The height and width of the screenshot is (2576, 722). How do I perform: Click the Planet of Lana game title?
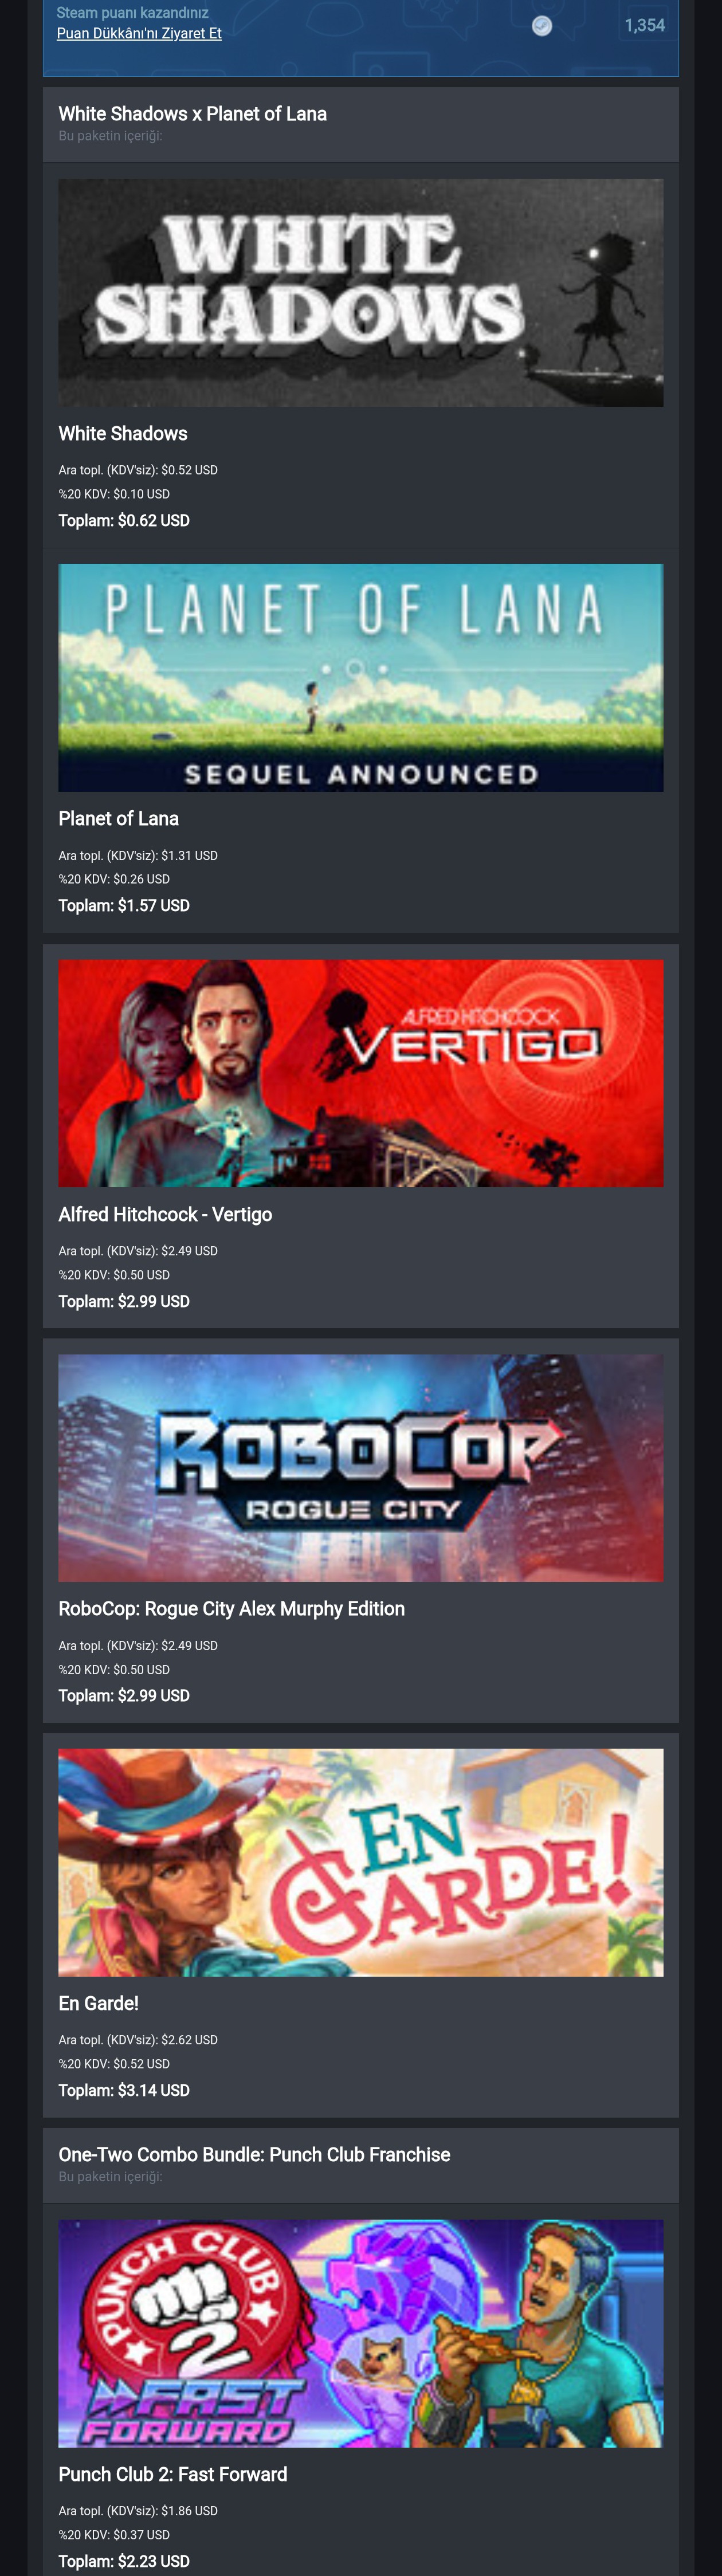pos(118,818)
